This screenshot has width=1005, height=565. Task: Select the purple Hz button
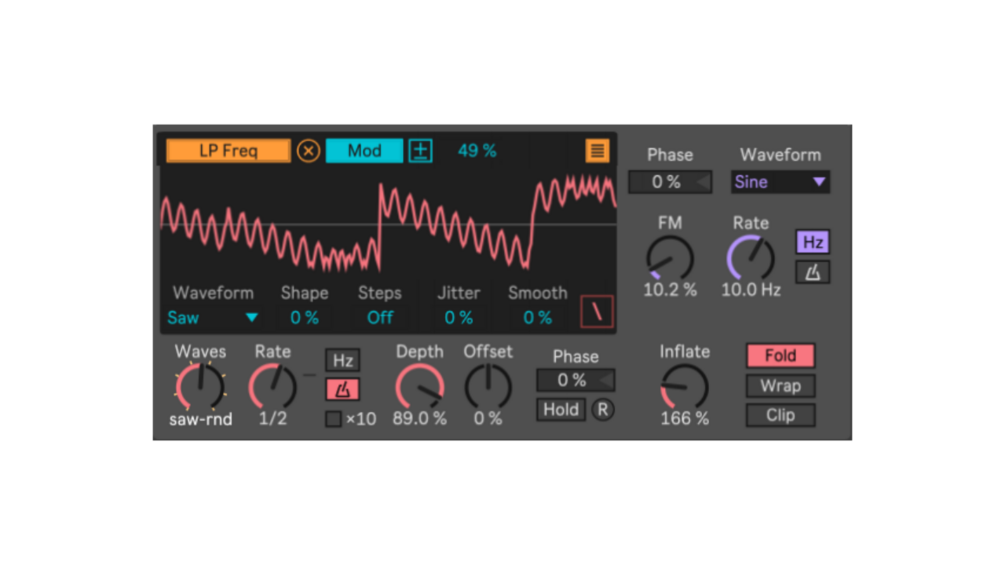click(x=813, y=242)
